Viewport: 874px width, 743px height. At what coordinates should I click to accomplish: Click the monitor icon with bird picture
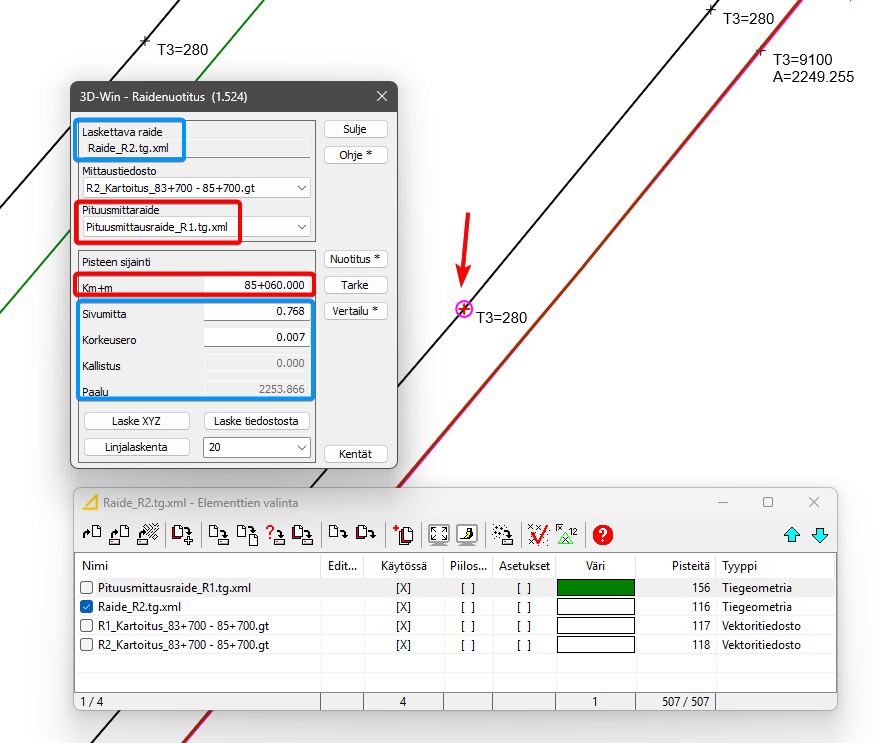click(466, 534)
